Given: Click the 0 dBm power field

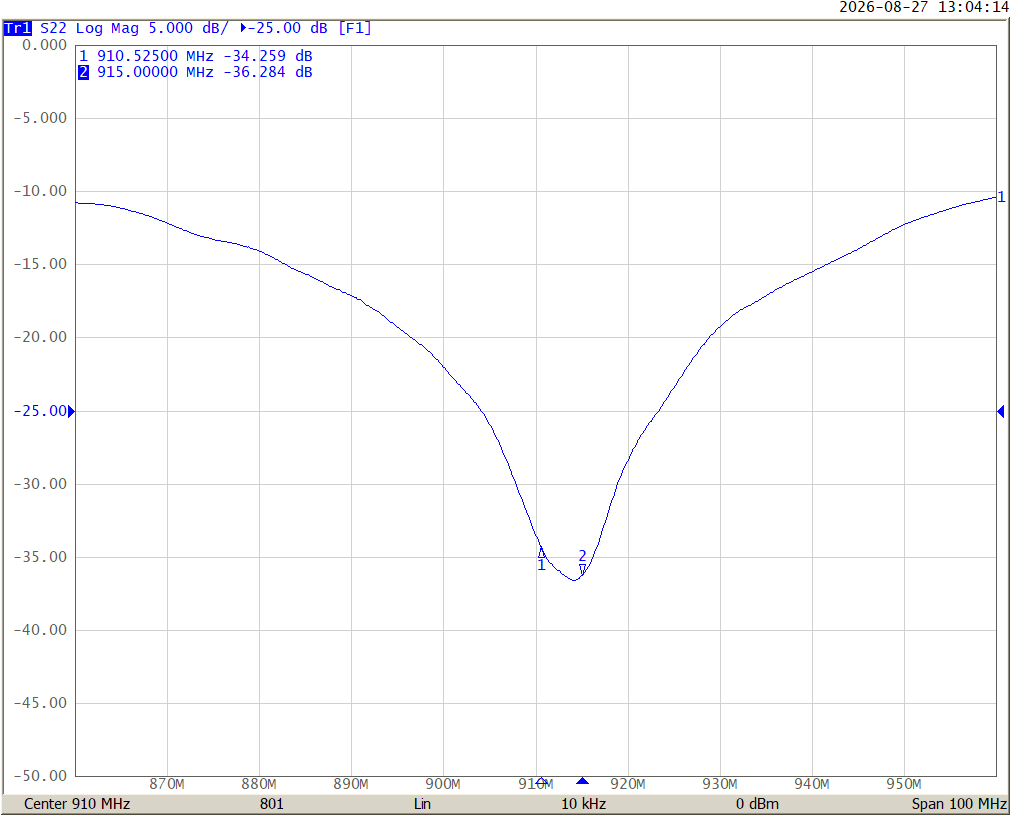Looking at the screenshot, I should [758, 804].
